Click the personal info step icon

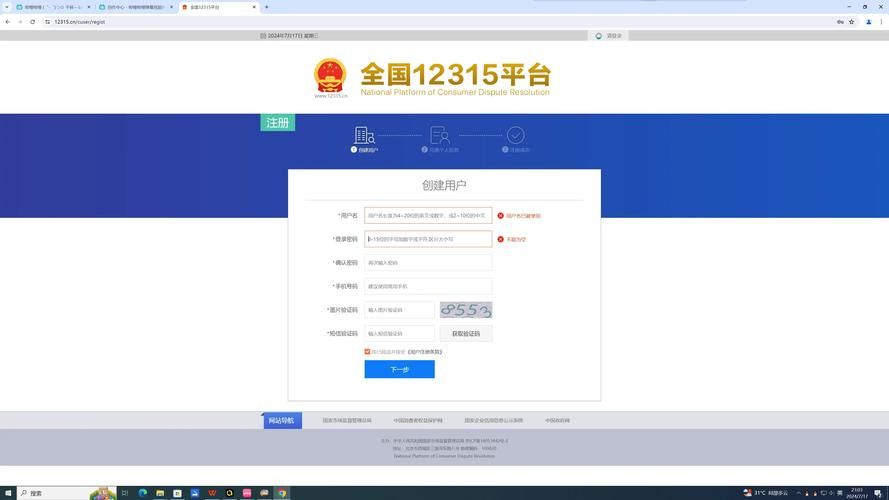point(439,135)
